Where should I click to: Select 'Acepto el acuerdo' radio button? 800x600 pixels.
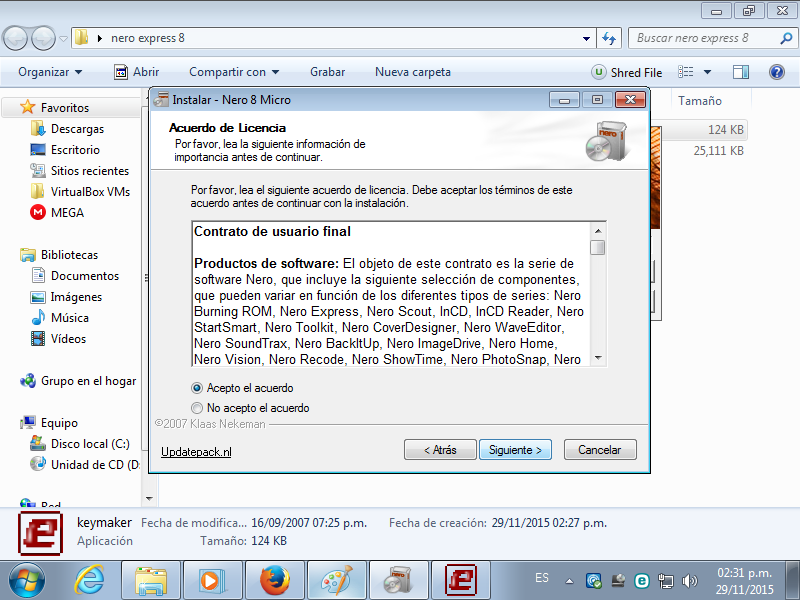(x=196, y=388)
